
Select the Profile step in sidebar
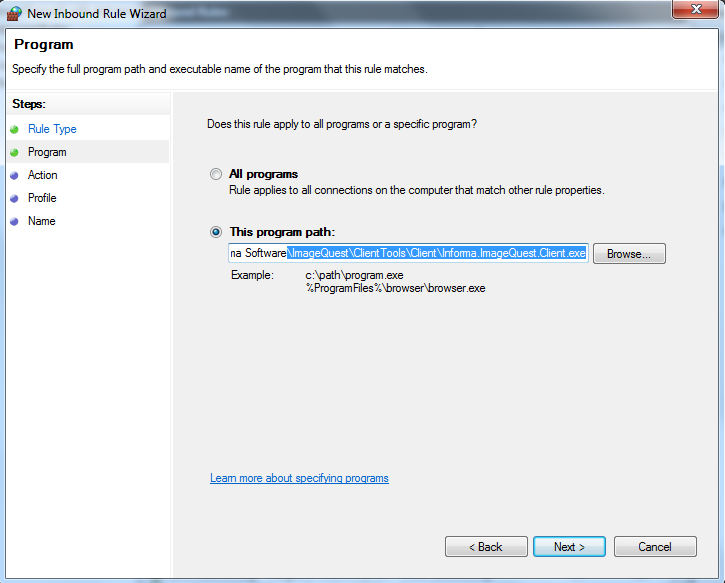[x=42, y=198]
